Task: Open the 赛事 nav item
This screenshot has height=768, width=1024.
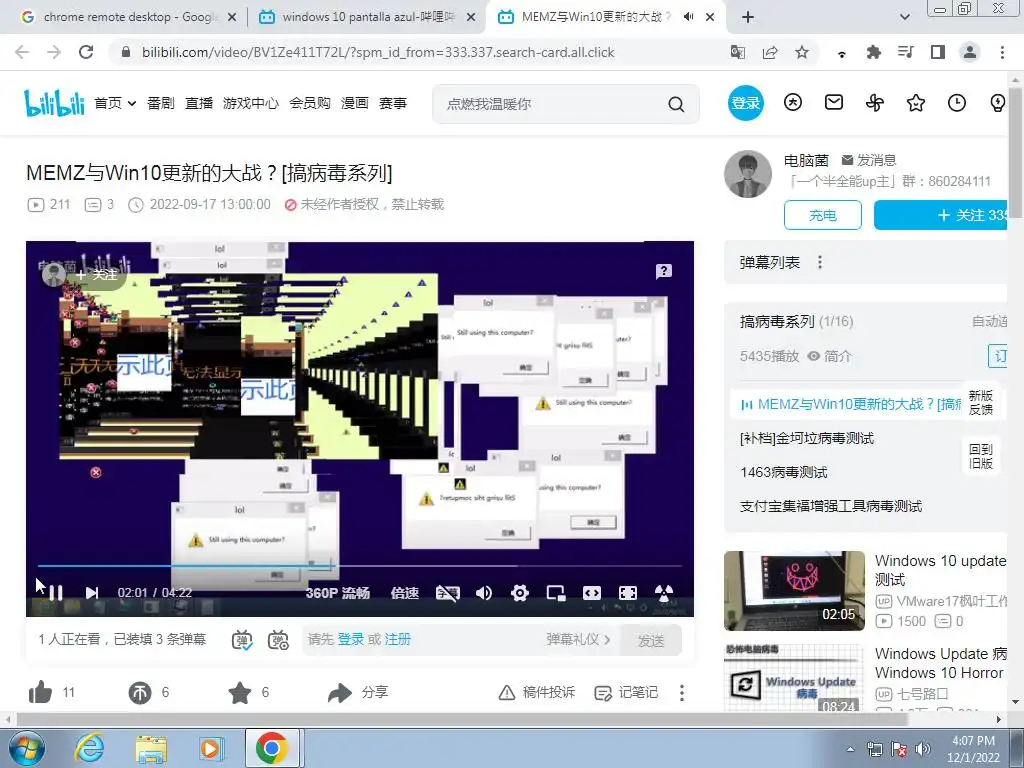Action: click(392, 103)
